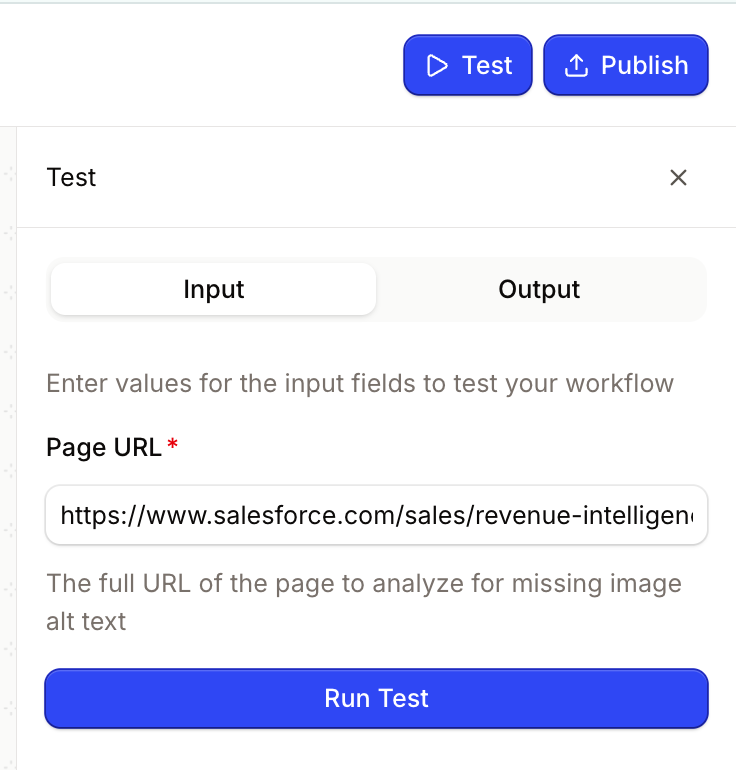
Task: Focus the Page URL input field
Action: coord(376,515)
